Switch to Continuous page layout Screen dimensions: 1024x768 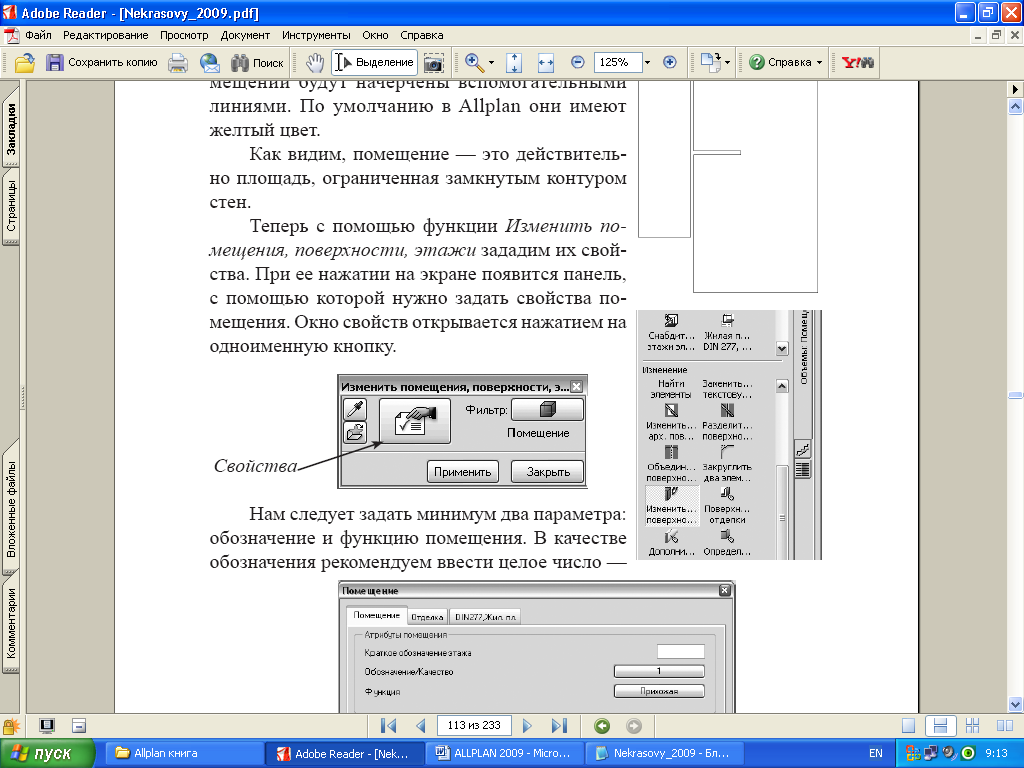(940, 726)
